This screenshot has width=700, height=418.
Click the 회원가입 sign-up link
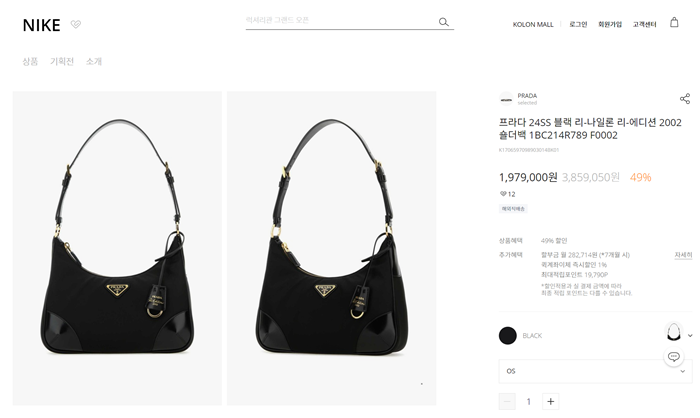pyautogui.click(x=610, y=25)
